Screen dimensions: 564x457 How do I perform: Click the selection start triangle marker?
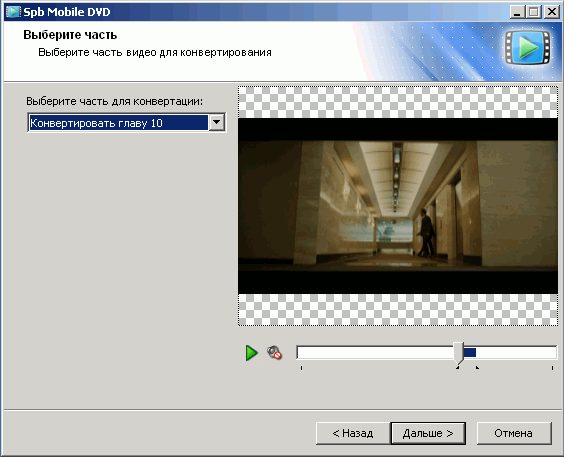[458, 367]
